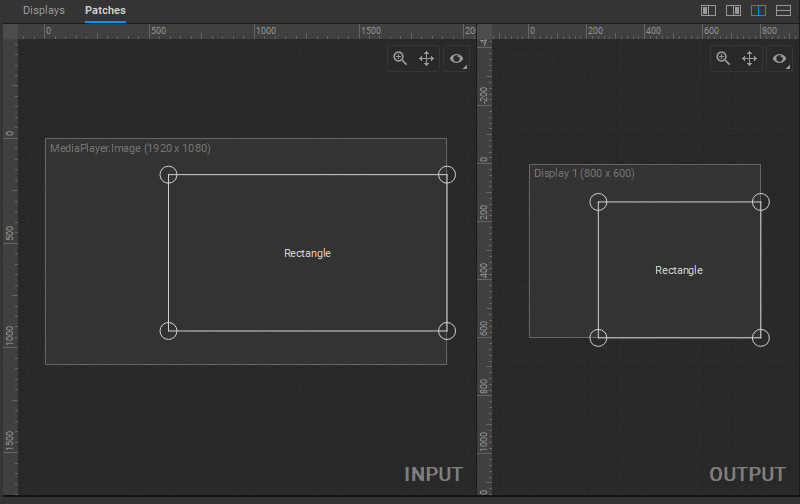Click the MediaPlayer.Image (1920 x 1080) label

coord(130,148)
